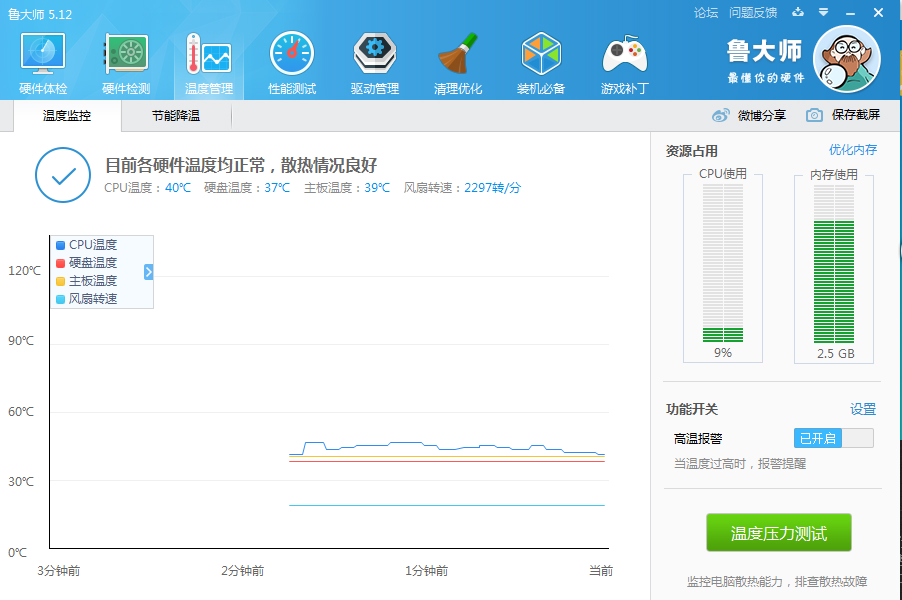The width and height of the screenshot is (902, 600).
Task: Start the 温度压力测试 stress test
Action: pos(779,532)
